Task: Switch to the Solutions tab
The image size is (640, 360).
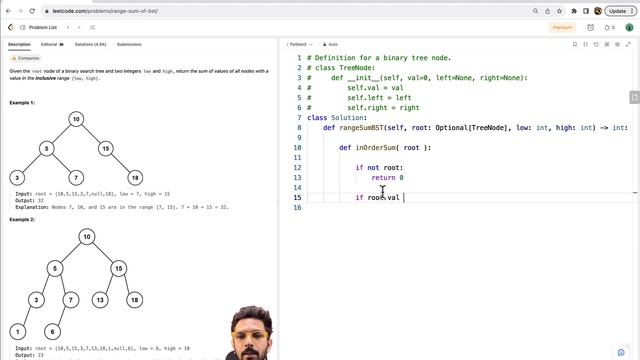Action: click(x=90, y=44)
